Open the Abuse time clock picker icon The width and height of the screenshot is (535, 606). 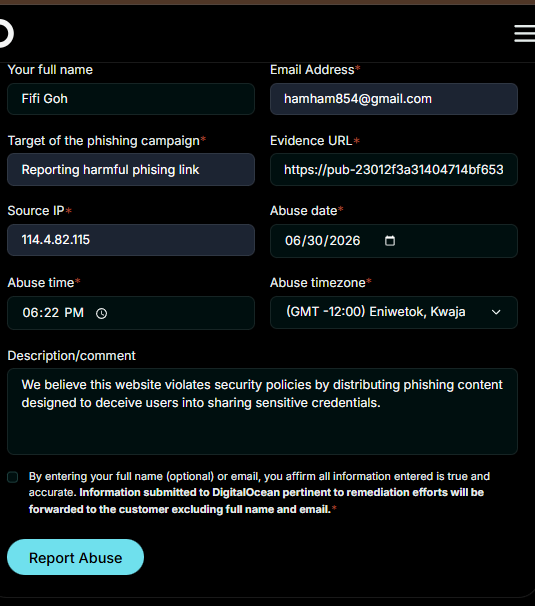click(x=101, y=313)
